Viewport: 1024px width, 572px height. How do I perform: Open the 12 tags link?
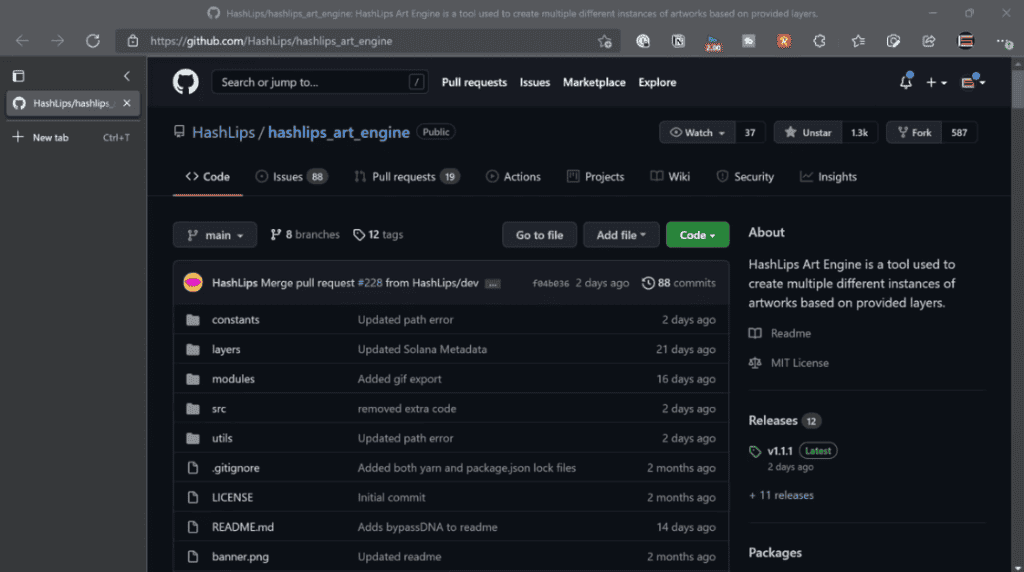pos(378,234)
